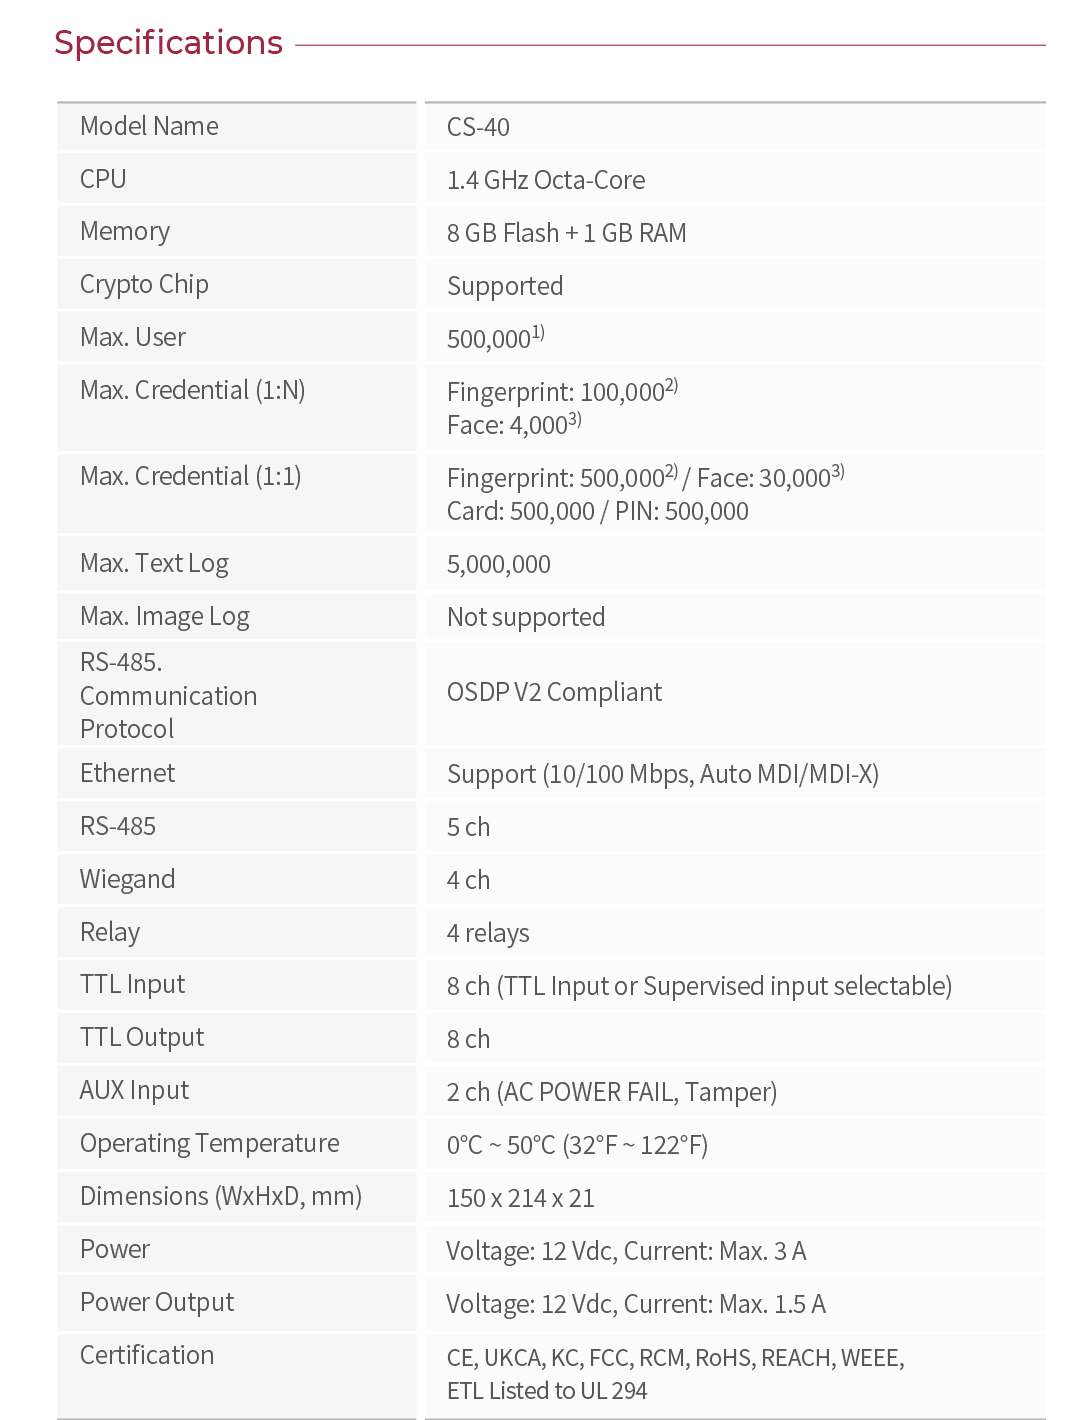Click the CS-40 model value
This screenshot has height=1420, width=1068.
click(478, 127)
